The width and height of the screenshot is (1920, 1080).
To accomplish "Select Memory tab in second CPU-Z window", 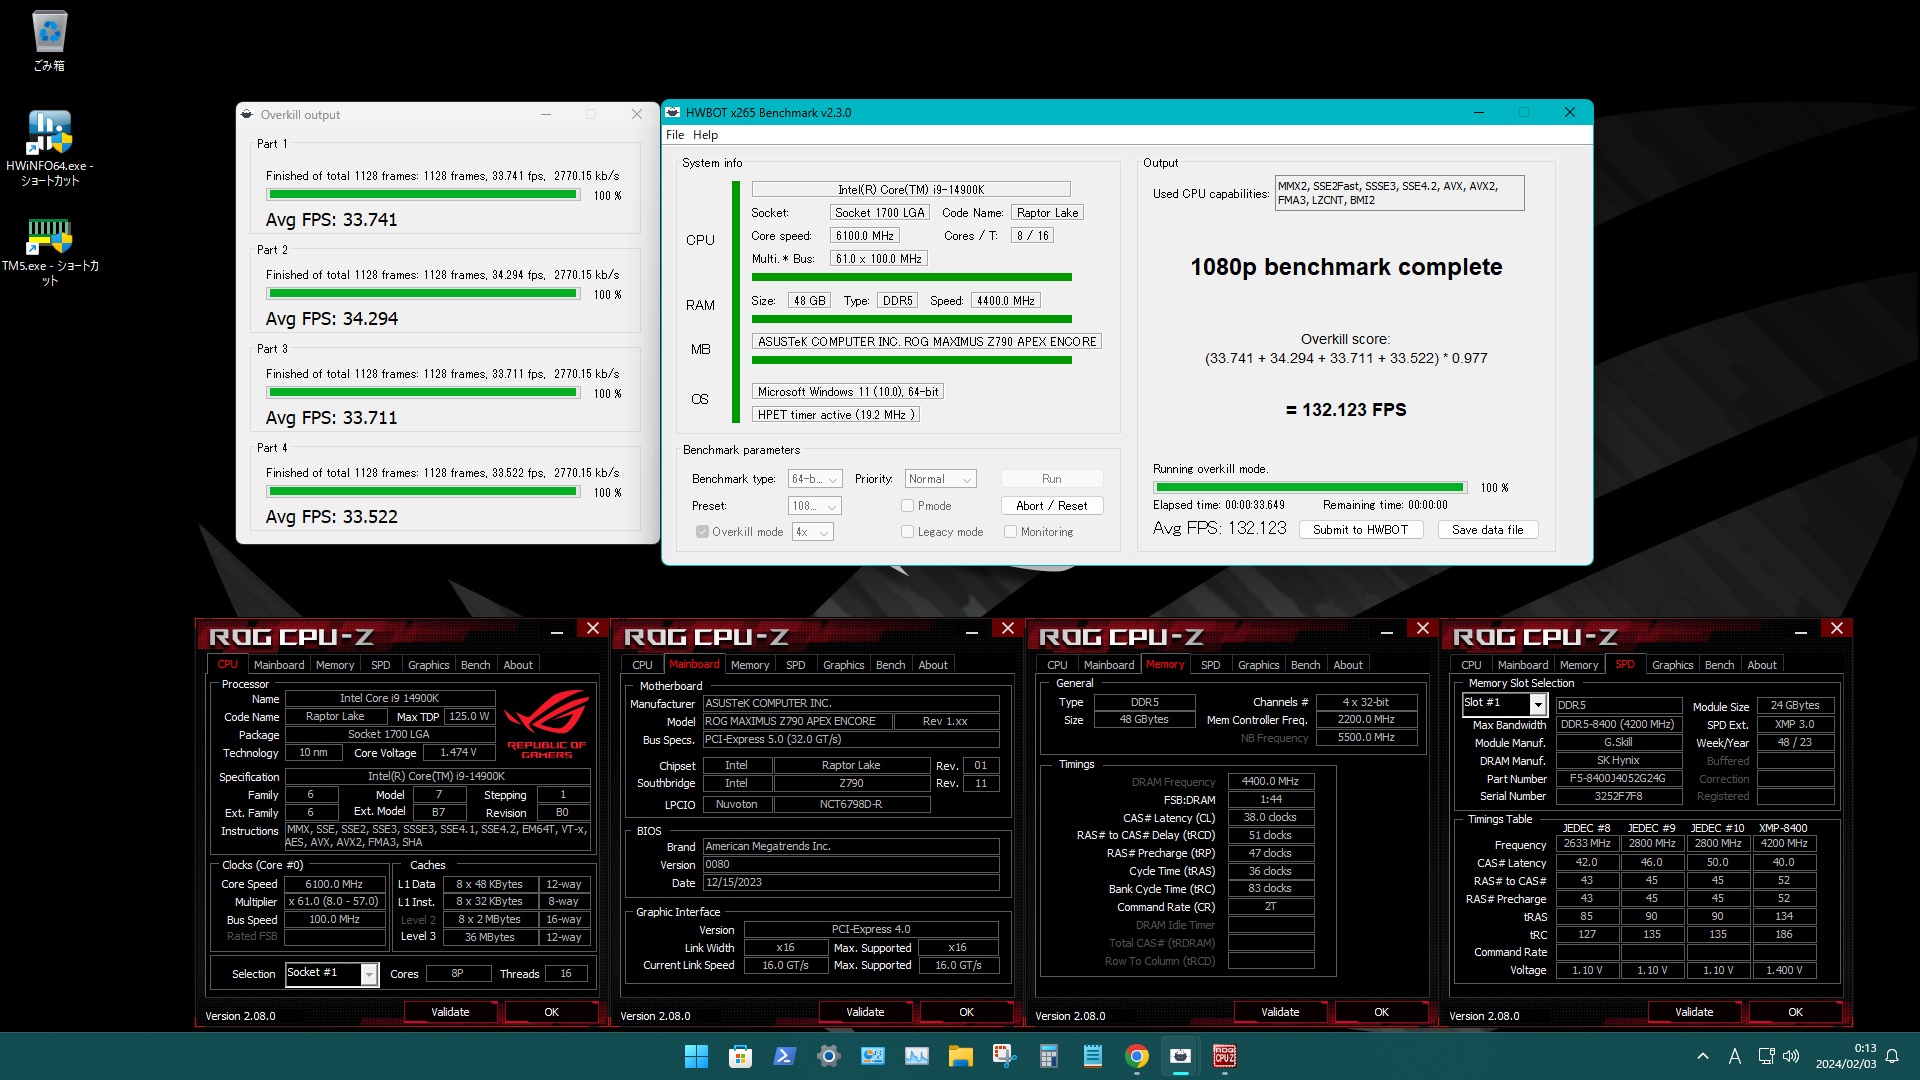I will (750, 665).
